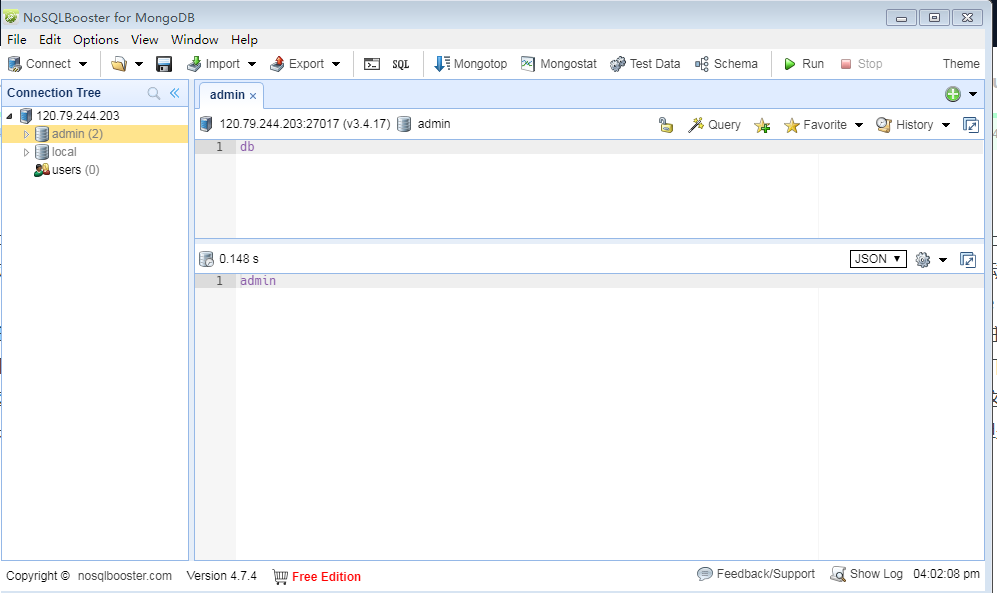Open the Theme option
The image size is (997, 593).
tap(961, 64)
